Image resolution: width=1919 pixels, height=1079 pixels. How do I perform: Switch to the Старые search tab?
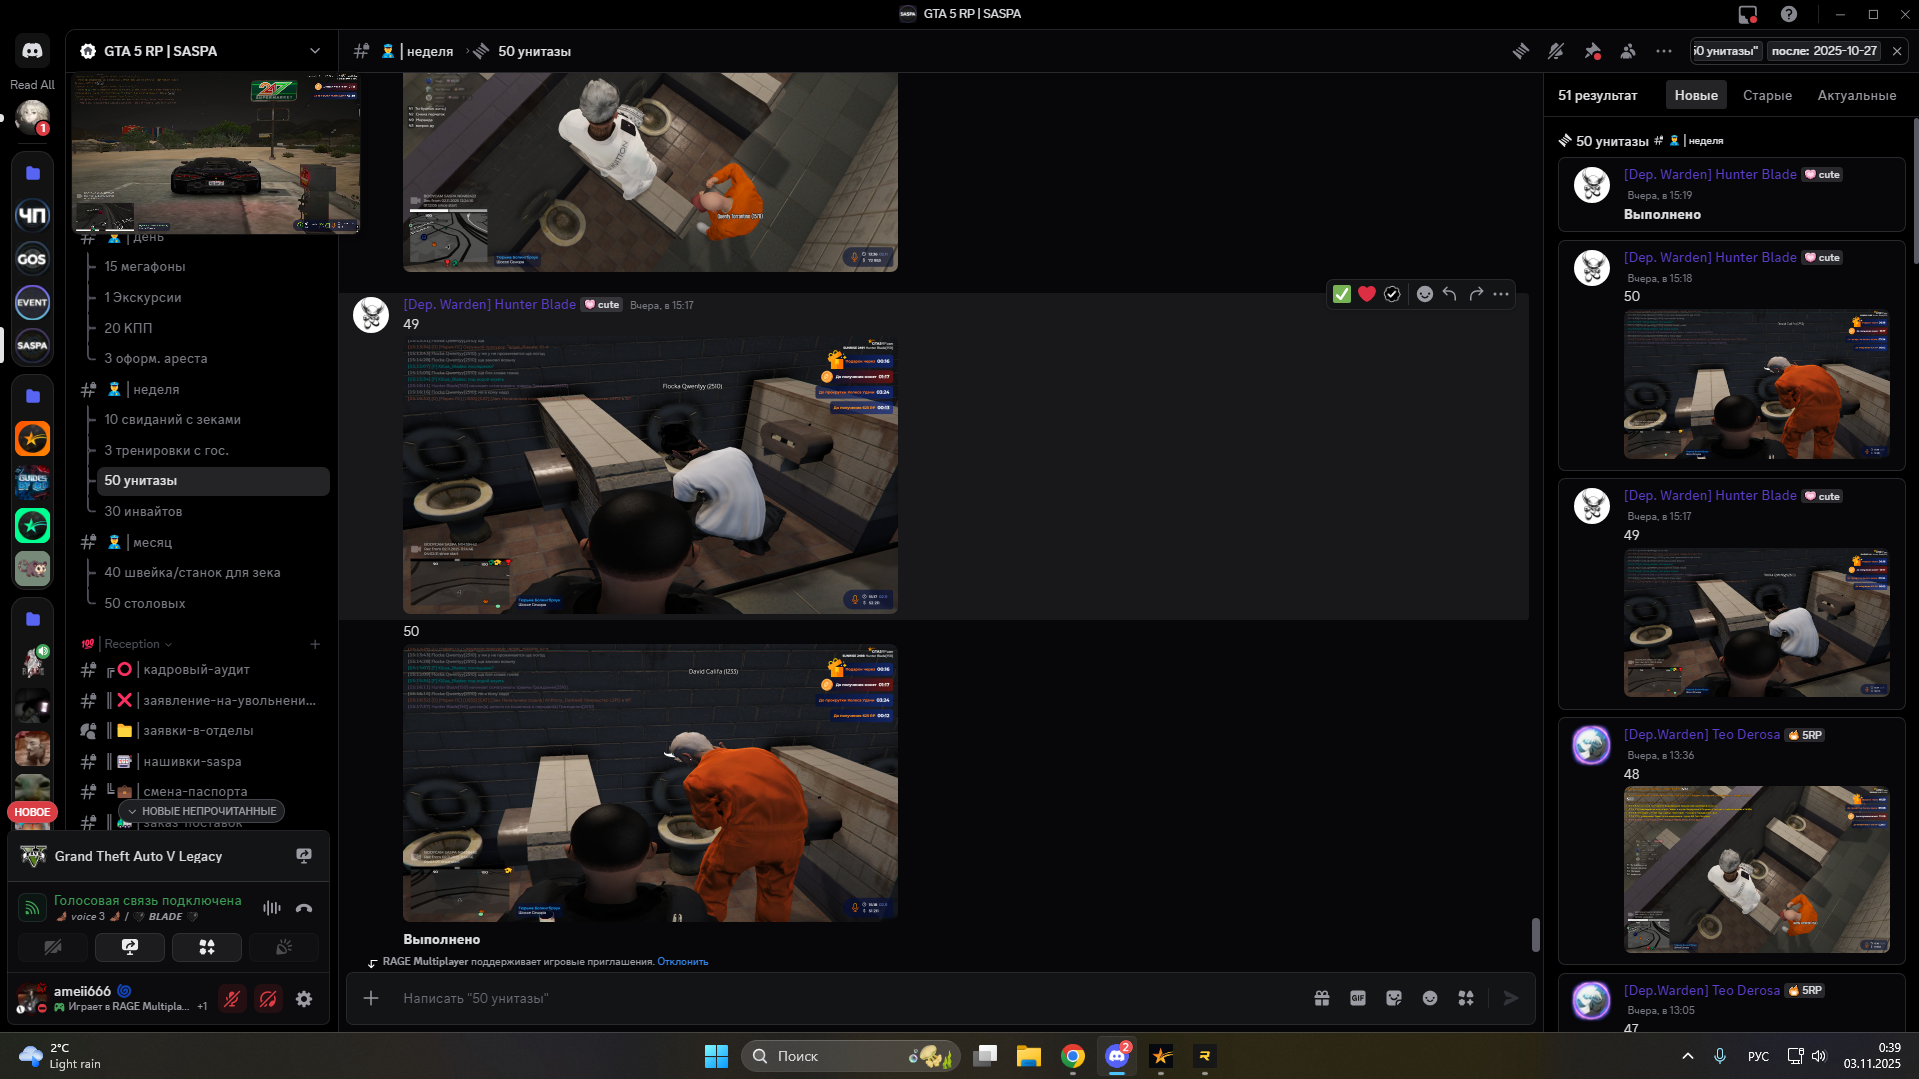(1767, 96)
